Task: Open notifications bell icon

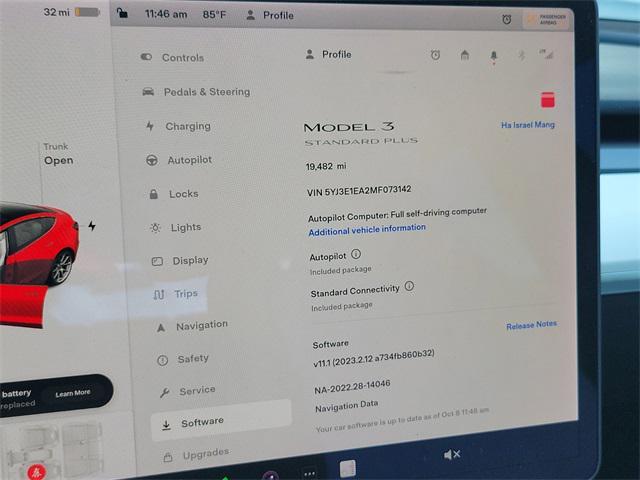Action: [493, 56]
